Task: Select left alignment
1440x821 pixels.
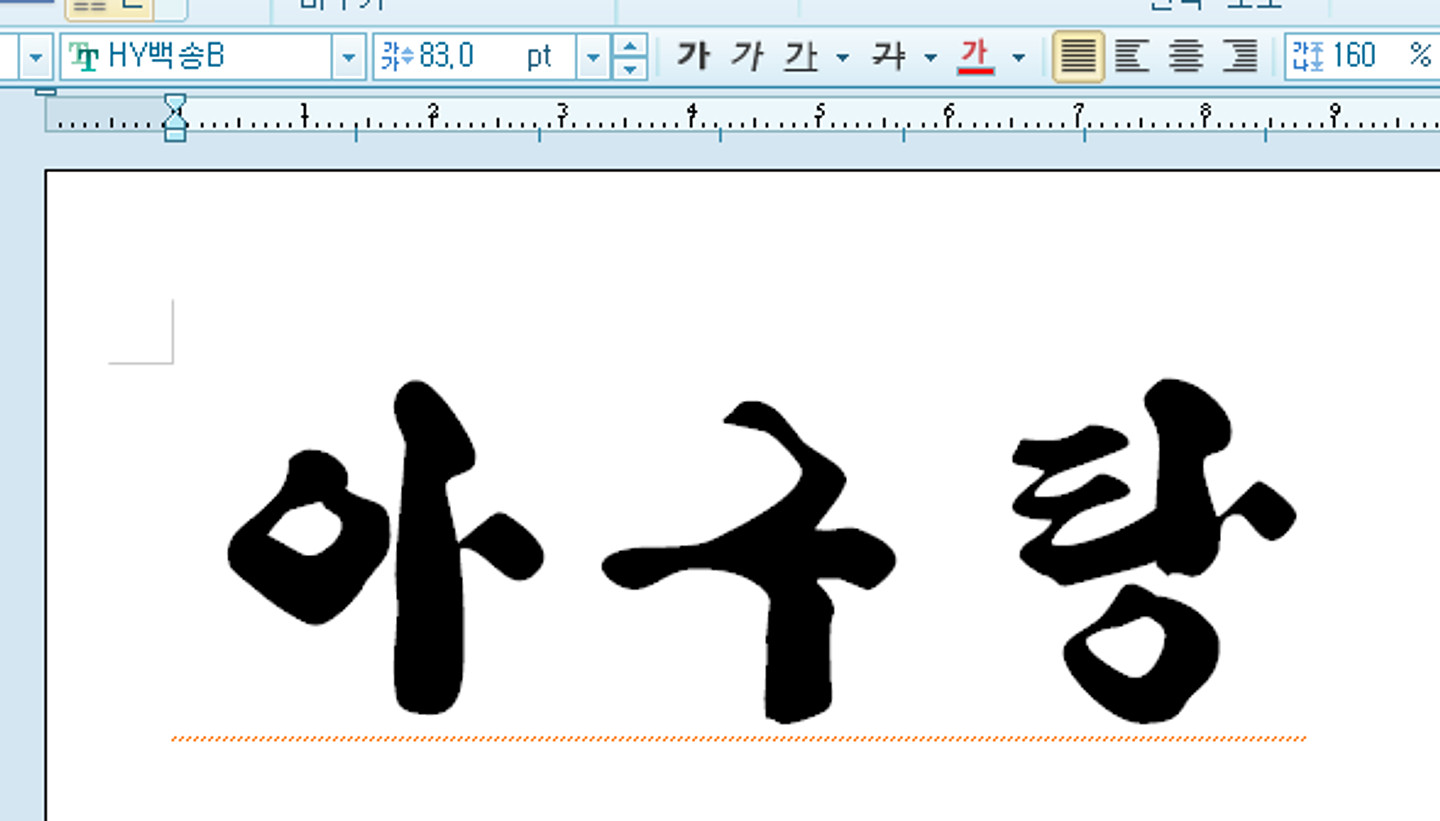Action: (x=1132, y=56)
